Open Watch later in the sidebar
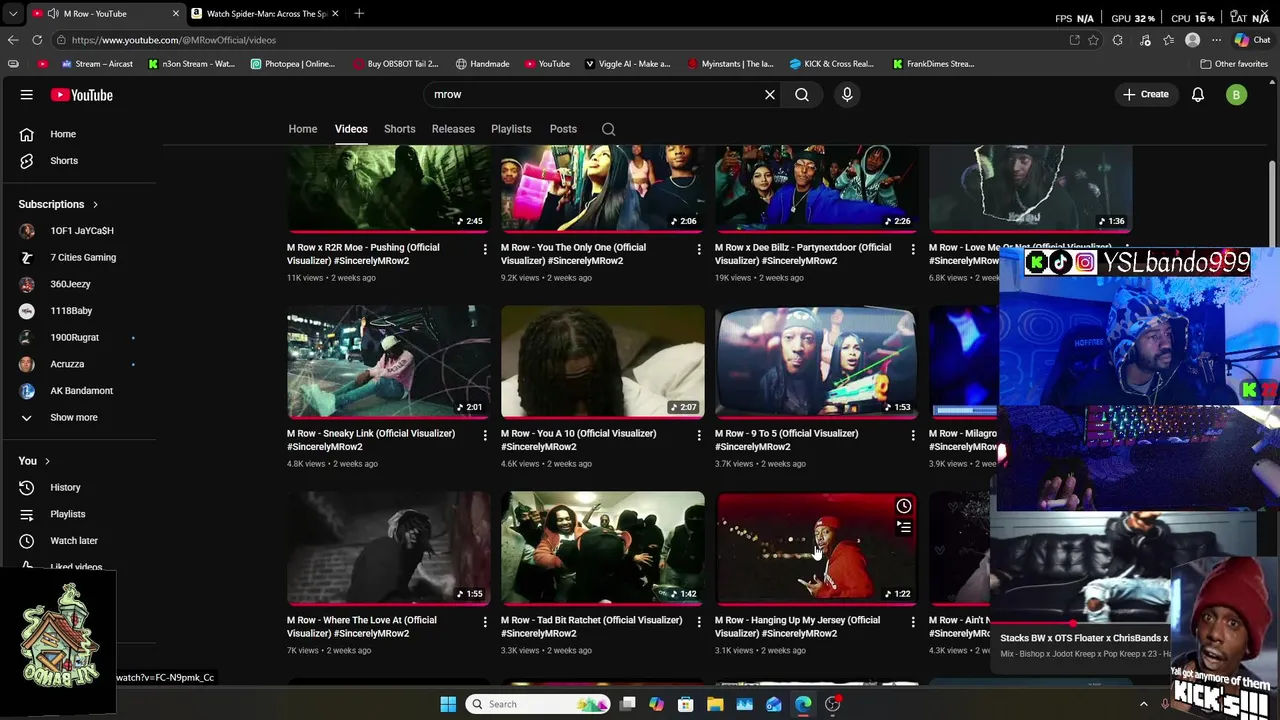The image size is (1280, 720). pos(76,541)
